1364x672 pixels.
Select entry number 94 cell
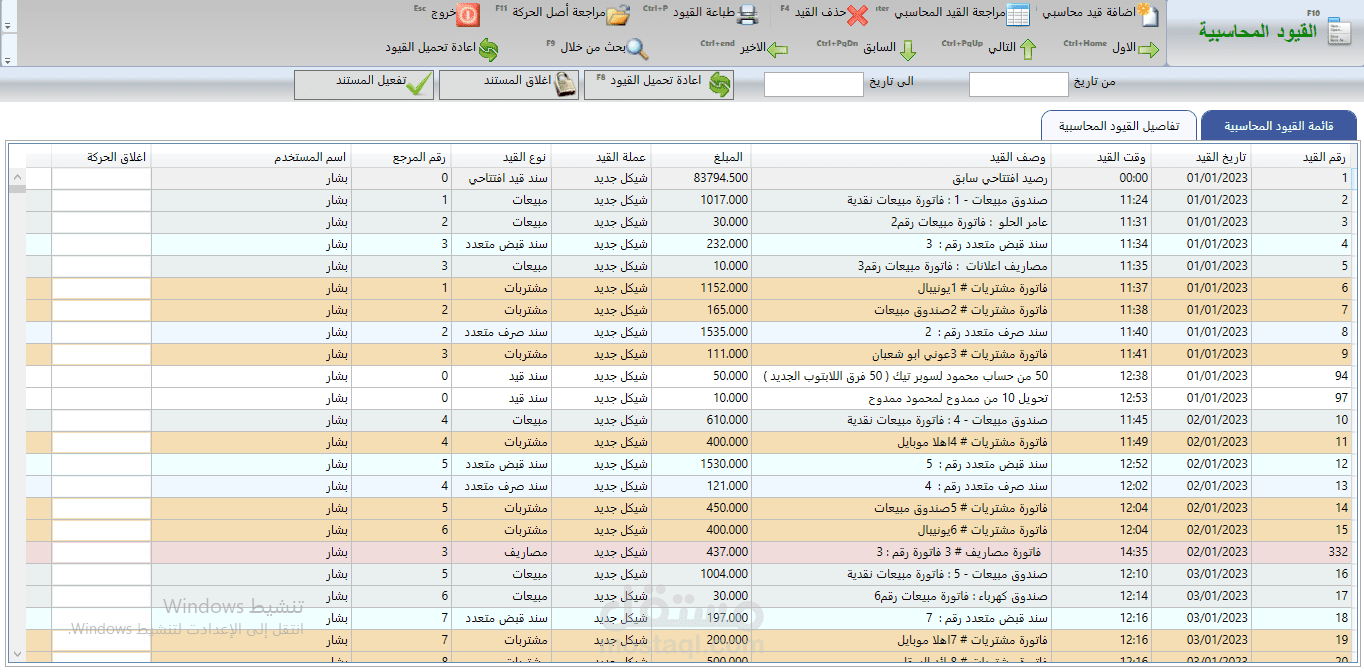1301,376
